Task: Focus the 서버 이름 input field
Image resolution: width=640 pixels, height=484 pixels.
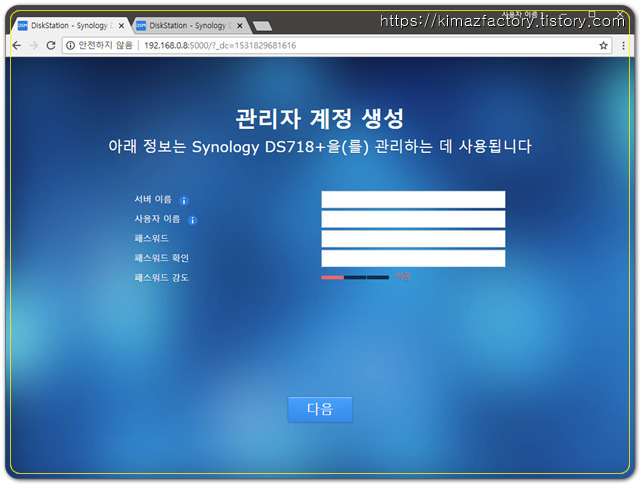Action: click(x=413, y=200)
